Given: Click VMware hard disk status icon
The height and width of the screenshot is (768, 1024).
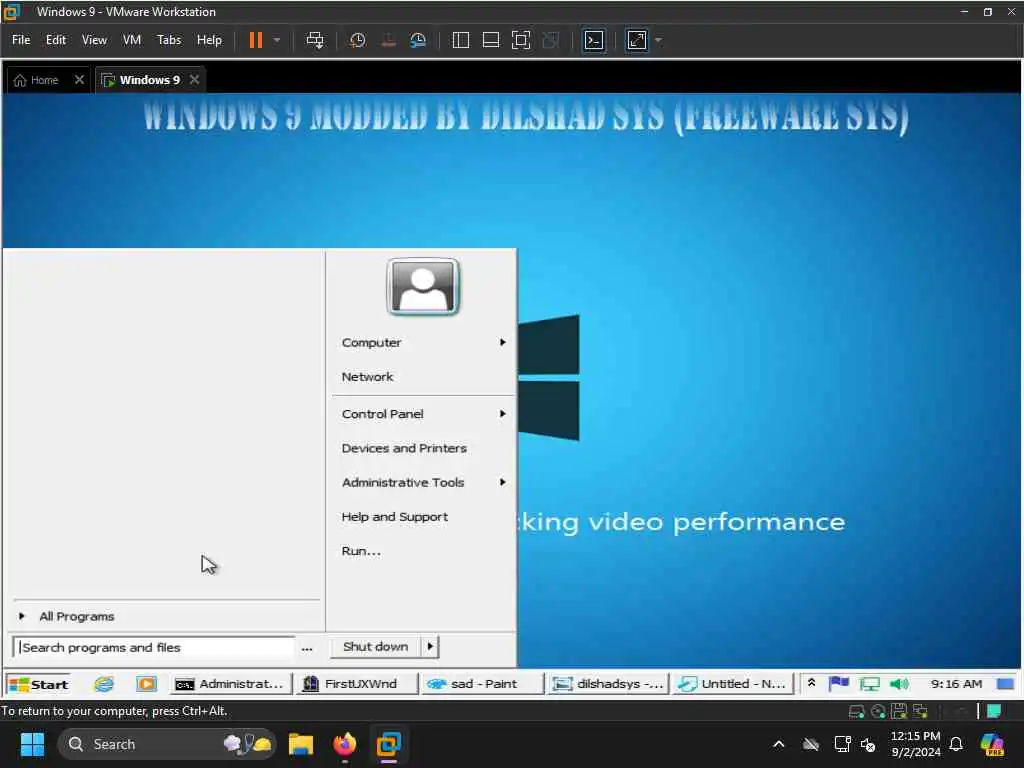Looking at the screenshot, I should pos(856,711).
